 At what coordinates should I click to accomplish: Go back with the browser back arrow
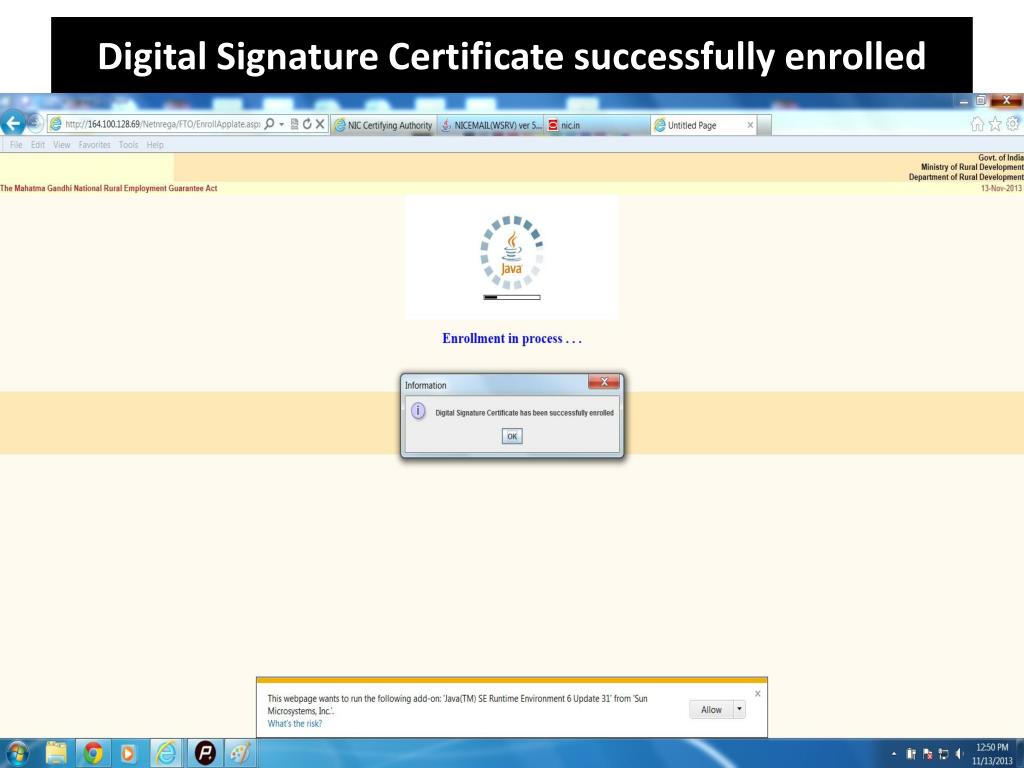[12, 123]
